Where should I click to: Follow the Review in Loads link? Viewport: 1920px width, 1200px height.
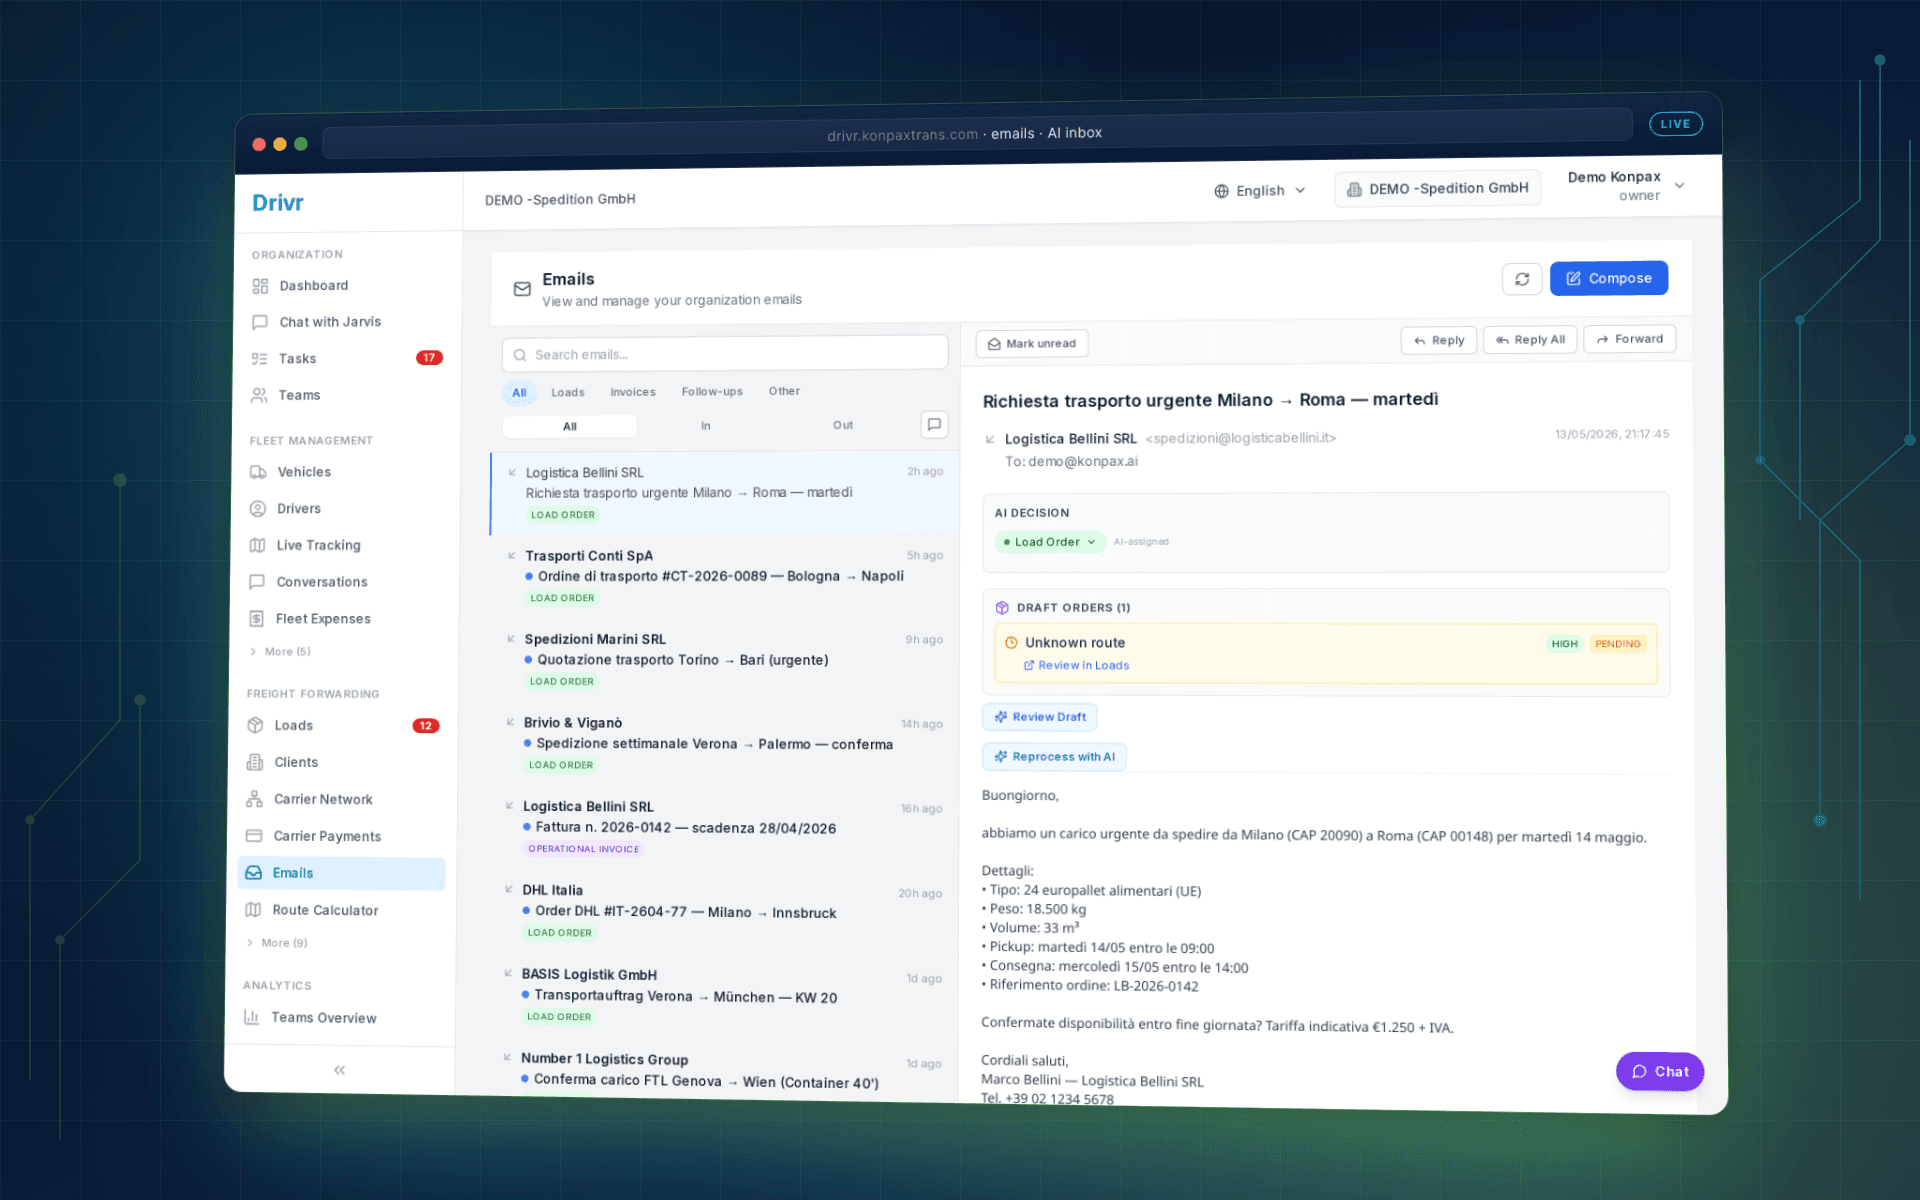(1076, 666)
